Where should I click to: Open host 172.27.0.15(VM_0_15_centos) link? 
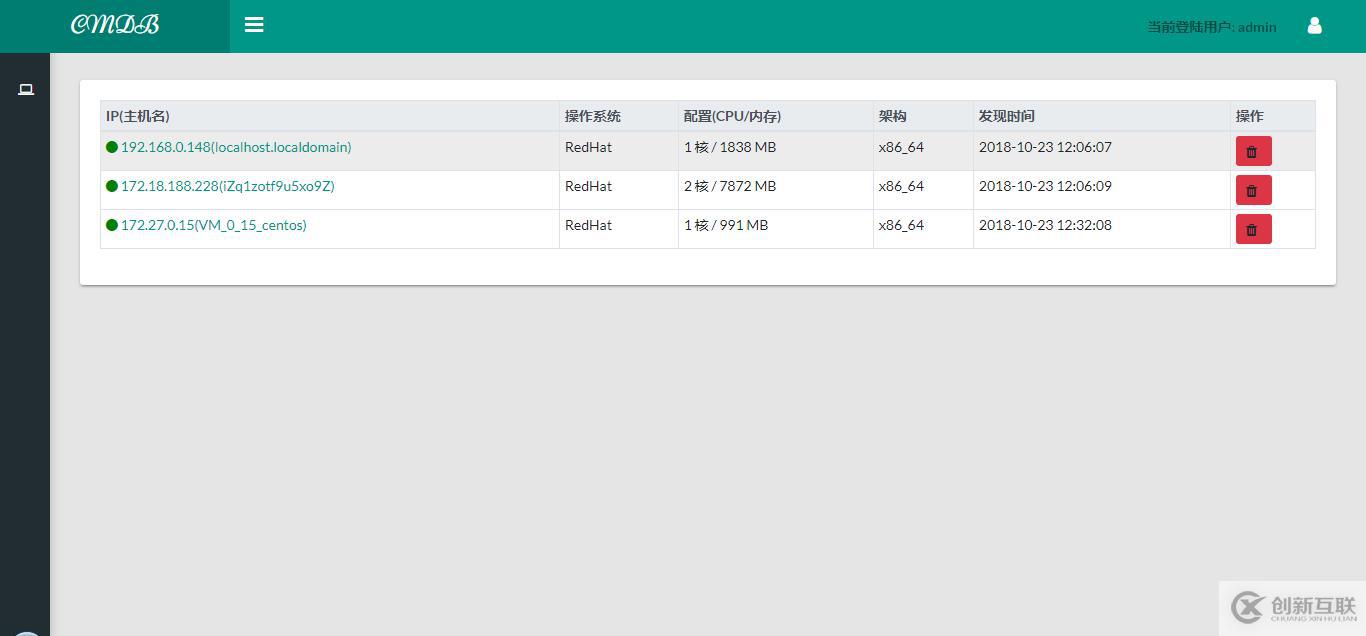coord(213,225)
